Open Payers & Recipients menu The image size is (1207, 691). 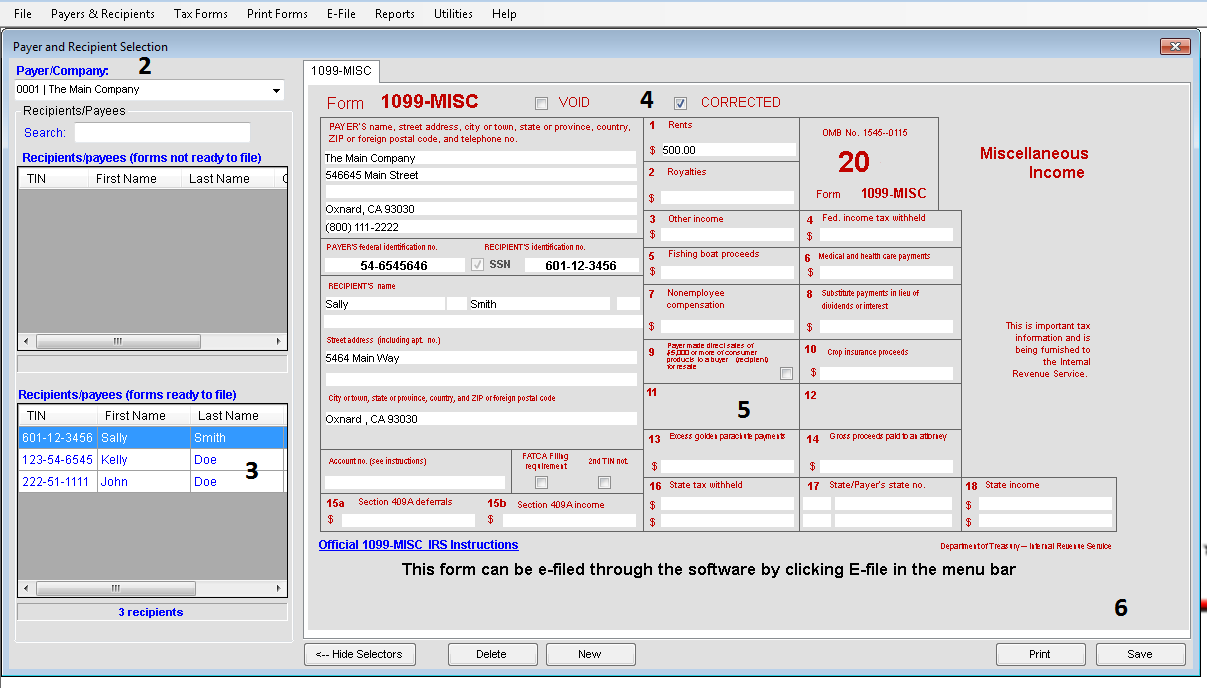[102, 14]
